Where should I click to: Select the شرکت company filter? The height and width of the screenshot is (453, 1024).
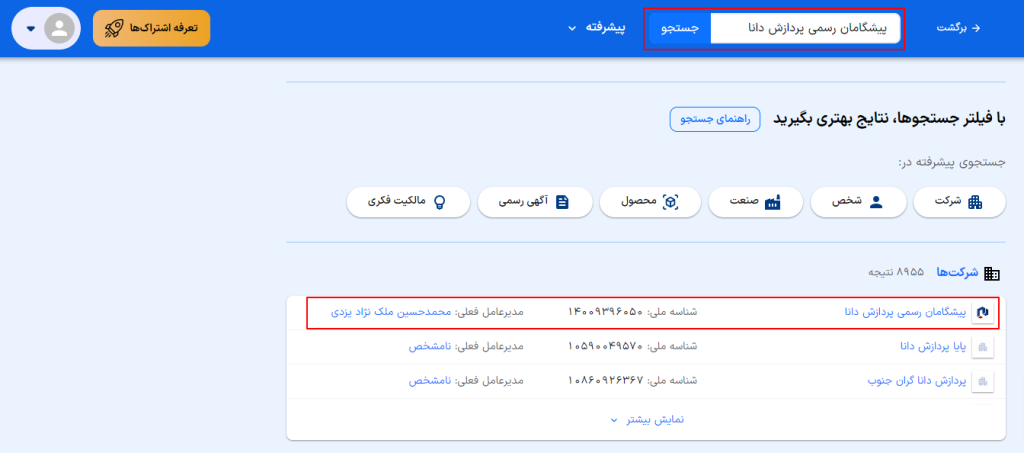959,202
